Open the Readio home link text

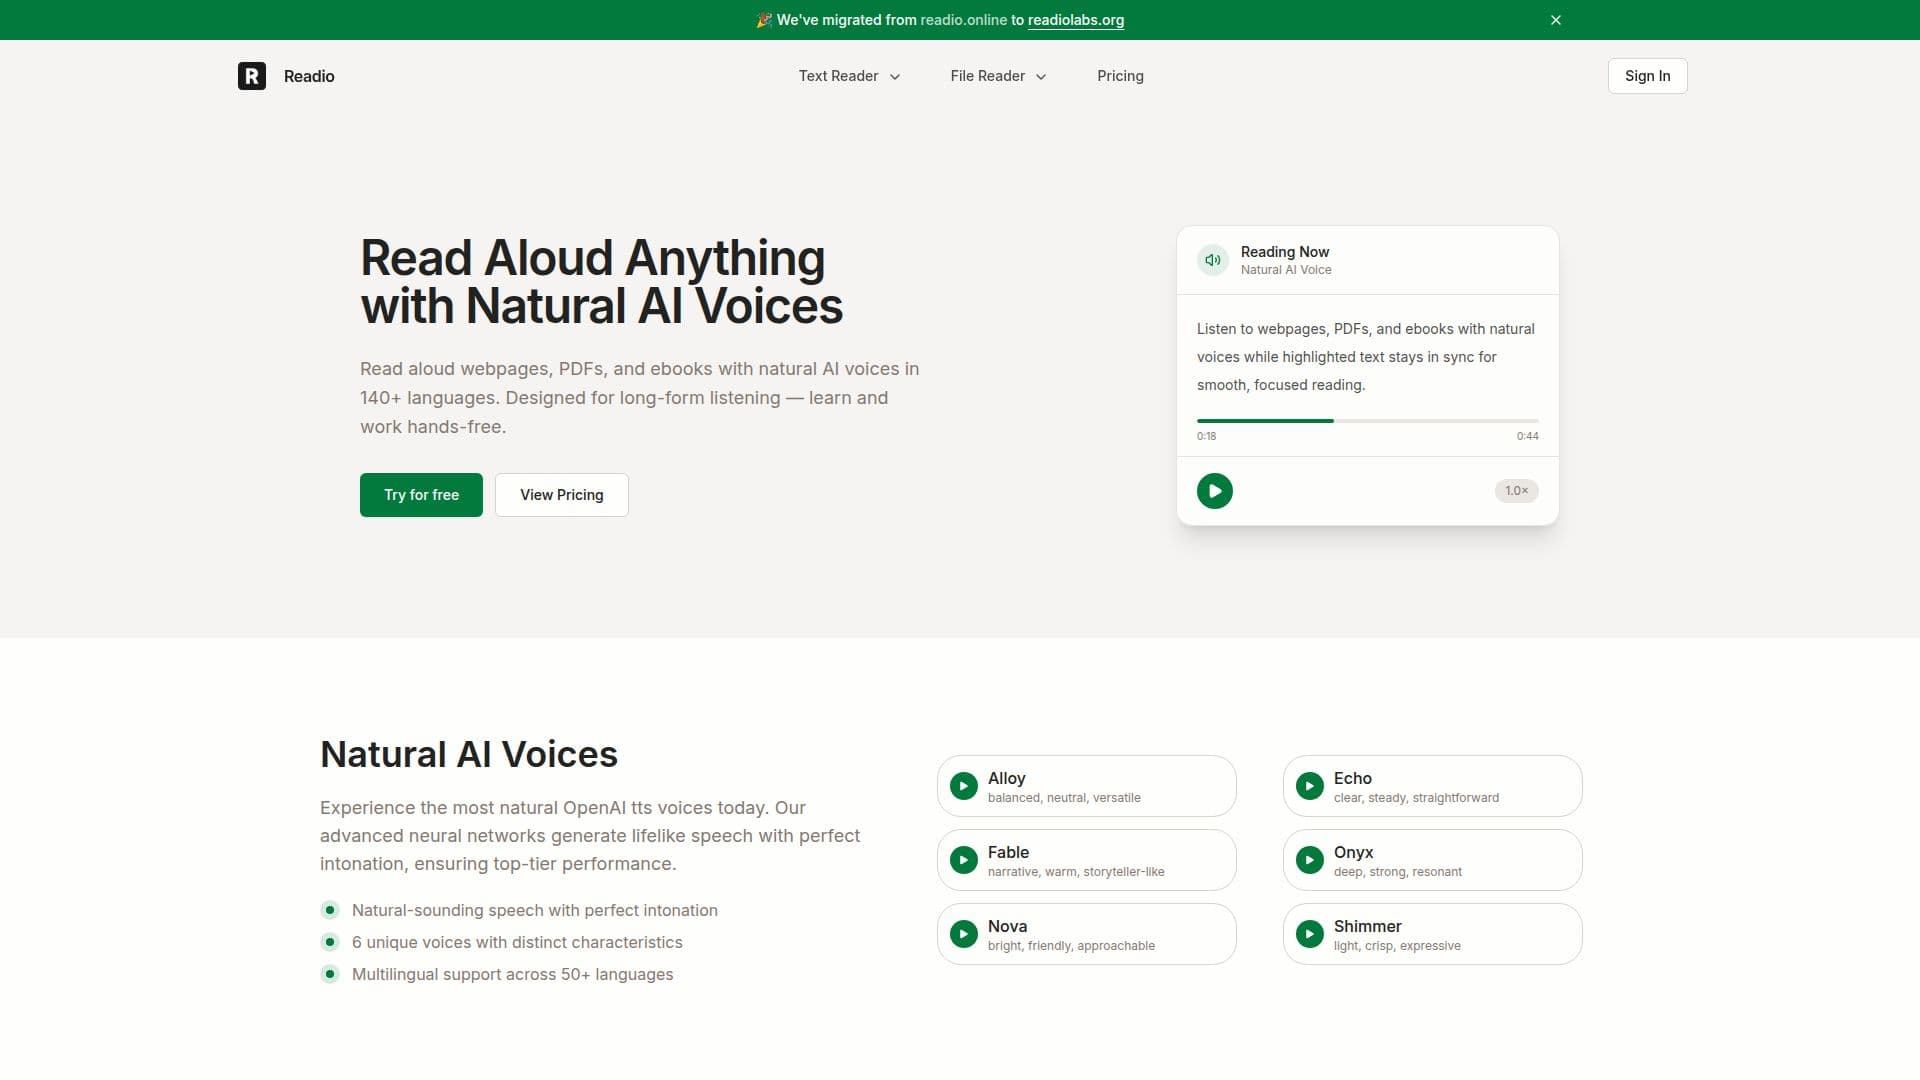point(309,76)
